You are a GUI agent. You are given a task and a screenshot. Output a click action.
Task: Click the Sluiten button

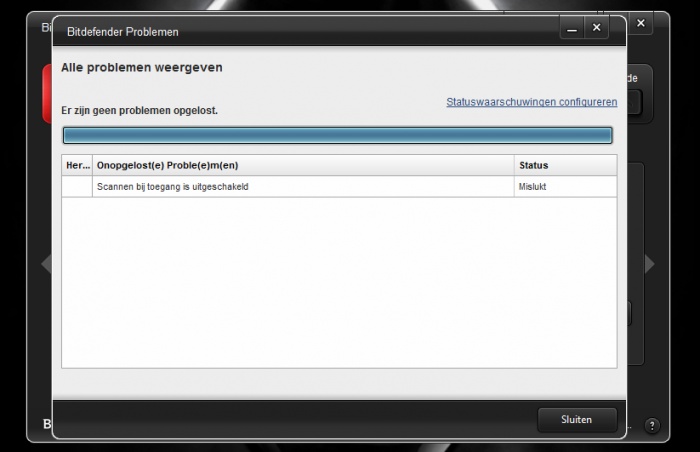(x=577, y=420)
